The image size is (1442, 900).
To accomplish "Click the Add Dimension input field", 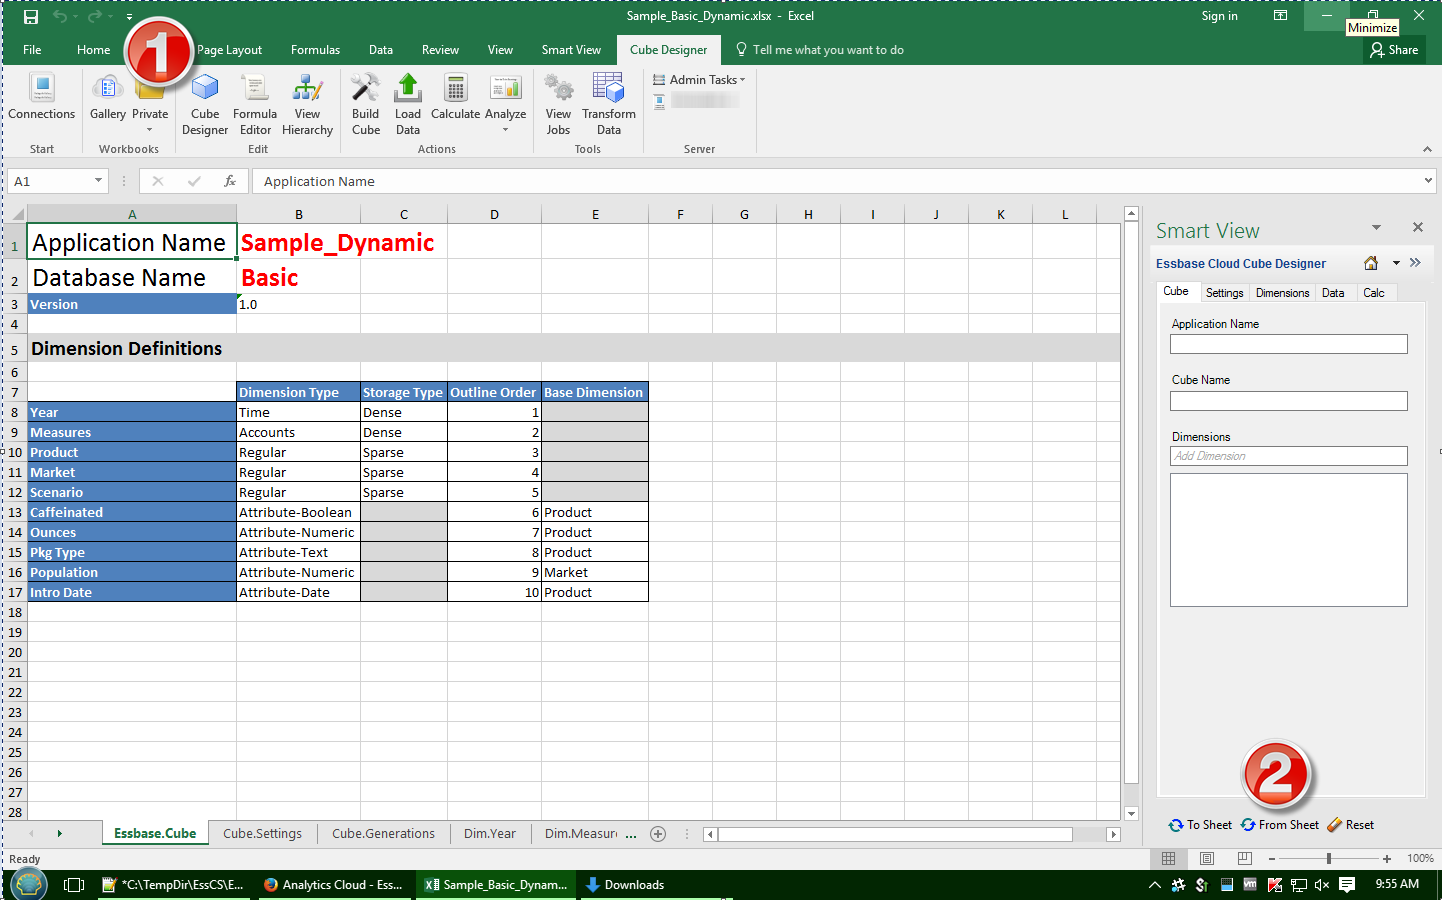I will coord(1288,456).
